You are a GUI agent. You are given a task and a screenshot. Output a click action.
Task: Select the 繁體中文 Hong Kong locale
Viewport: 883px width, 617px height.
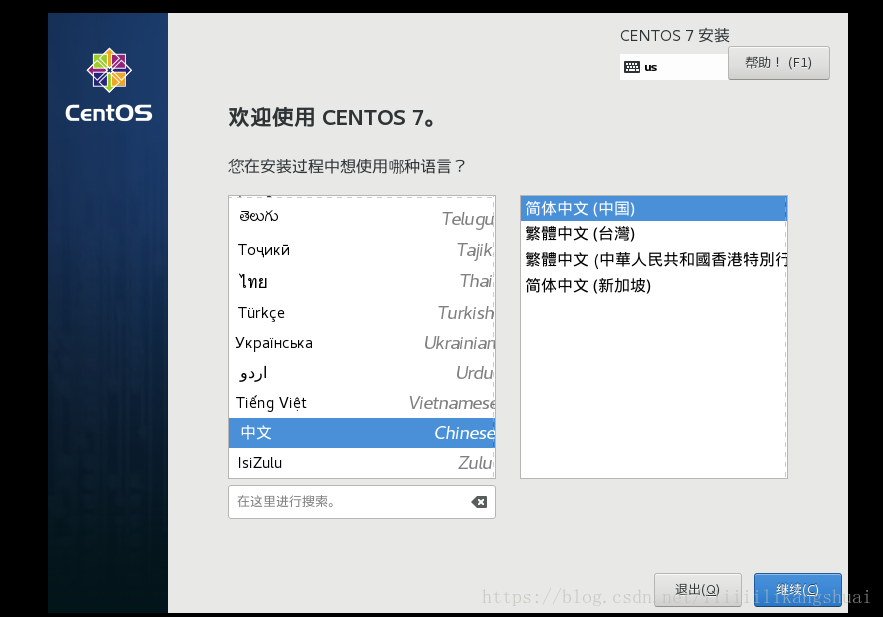click(x=653, y=260)
